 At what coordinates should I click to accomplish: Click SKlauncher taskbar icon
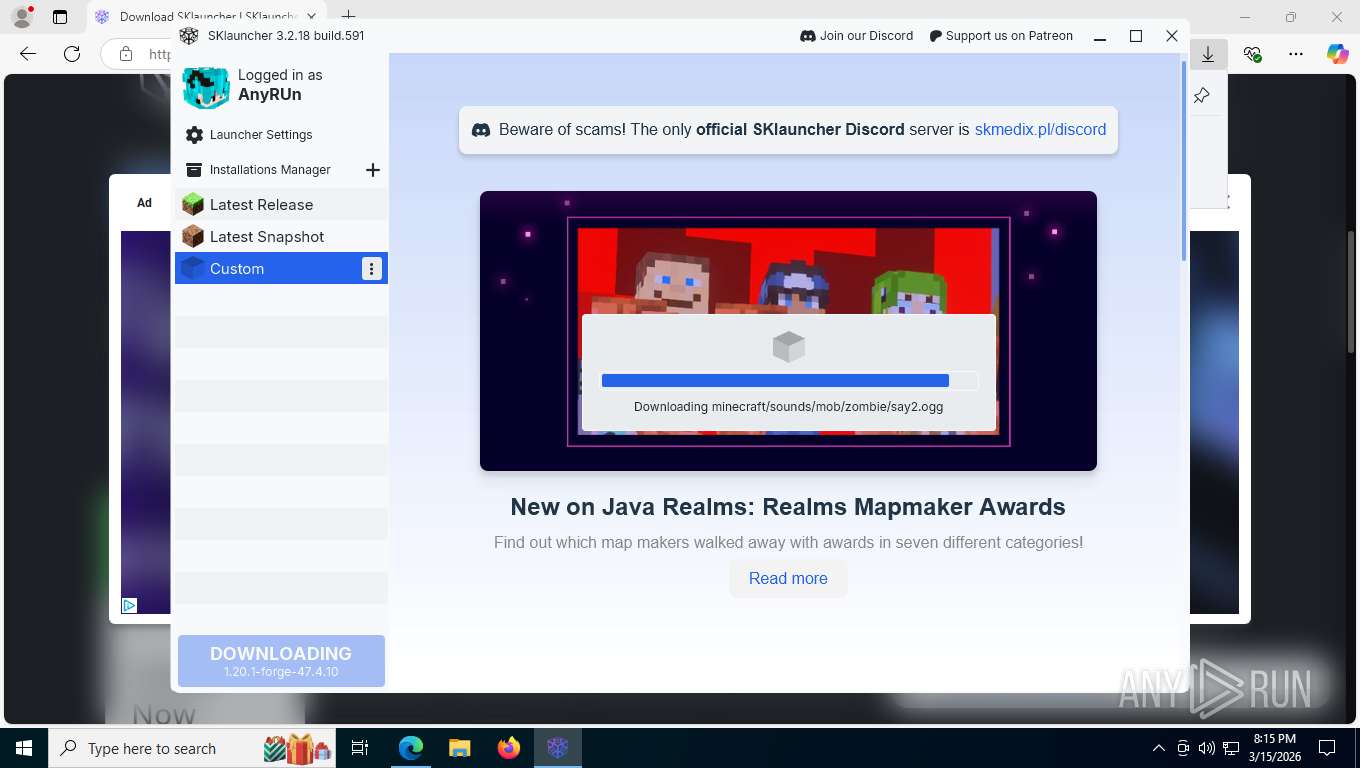(558, 748)
